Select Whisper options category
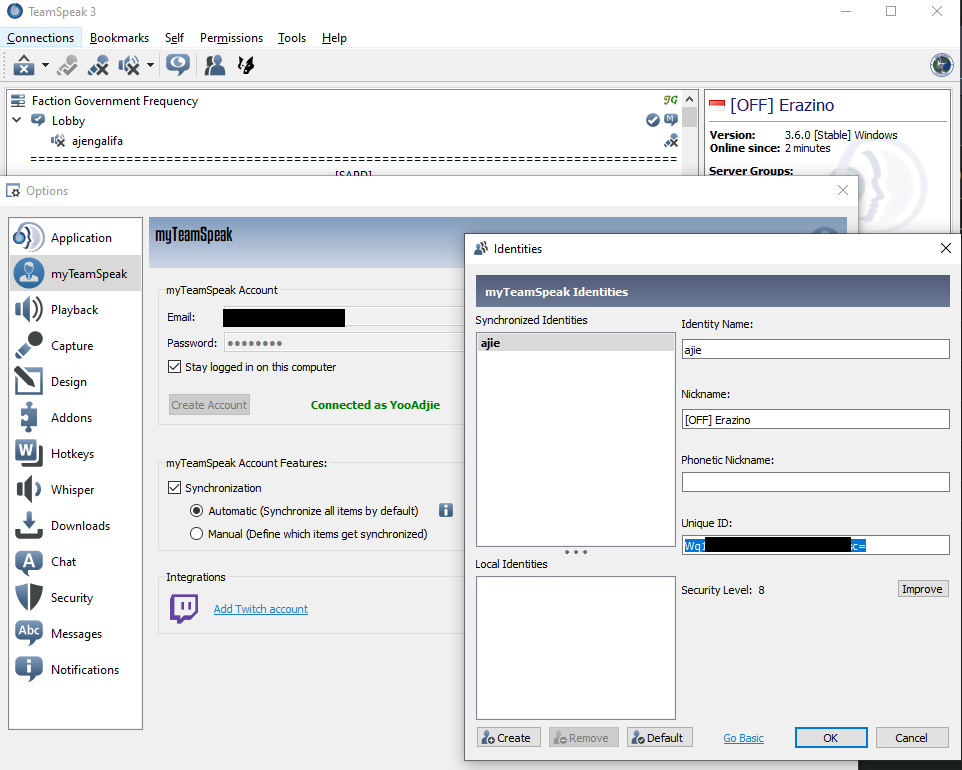This screenshot has height=770, width=962. pos(75,490)
